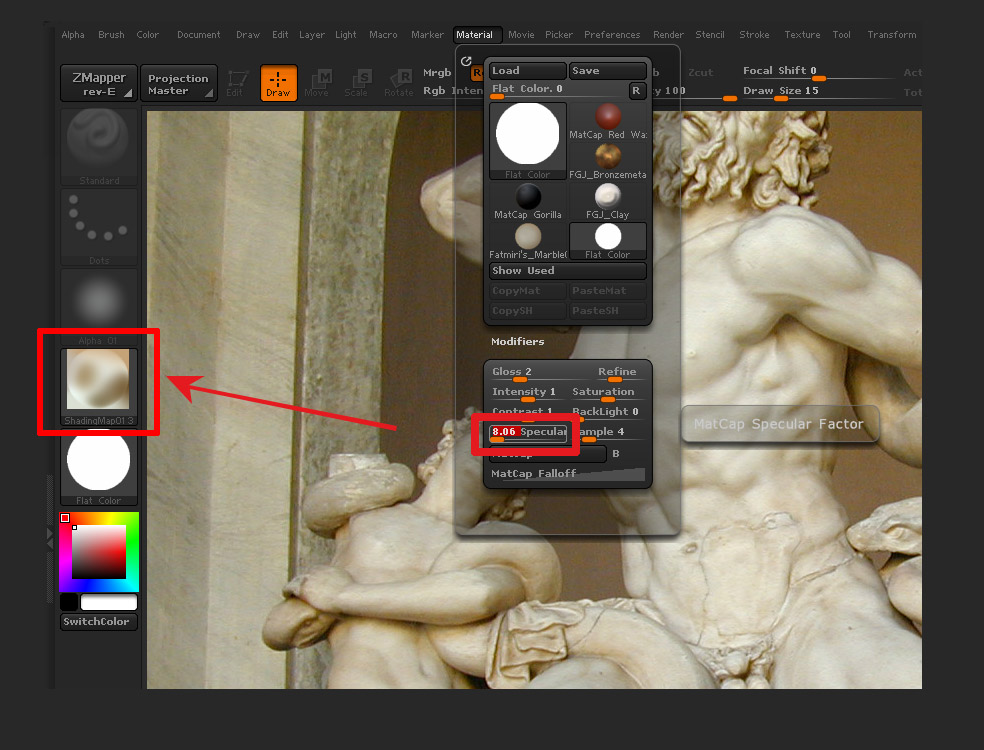The width and height of the screenshot is (984, 750).
Task: Activate Edit mode in the toolbar
Action: click(x=236, y=83)
